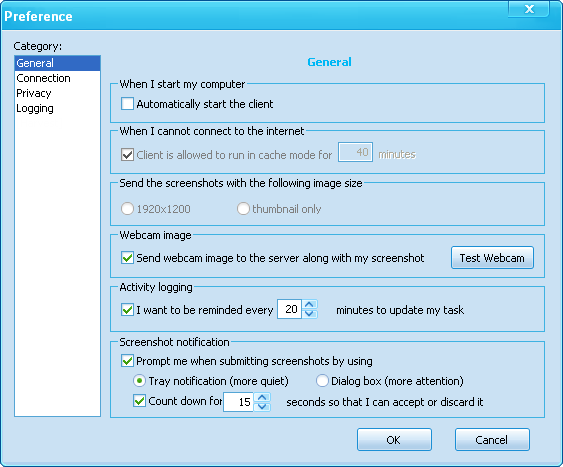Close the Preference window
Viewport: 563px width, 467px height.
click(x=529, y=9)
